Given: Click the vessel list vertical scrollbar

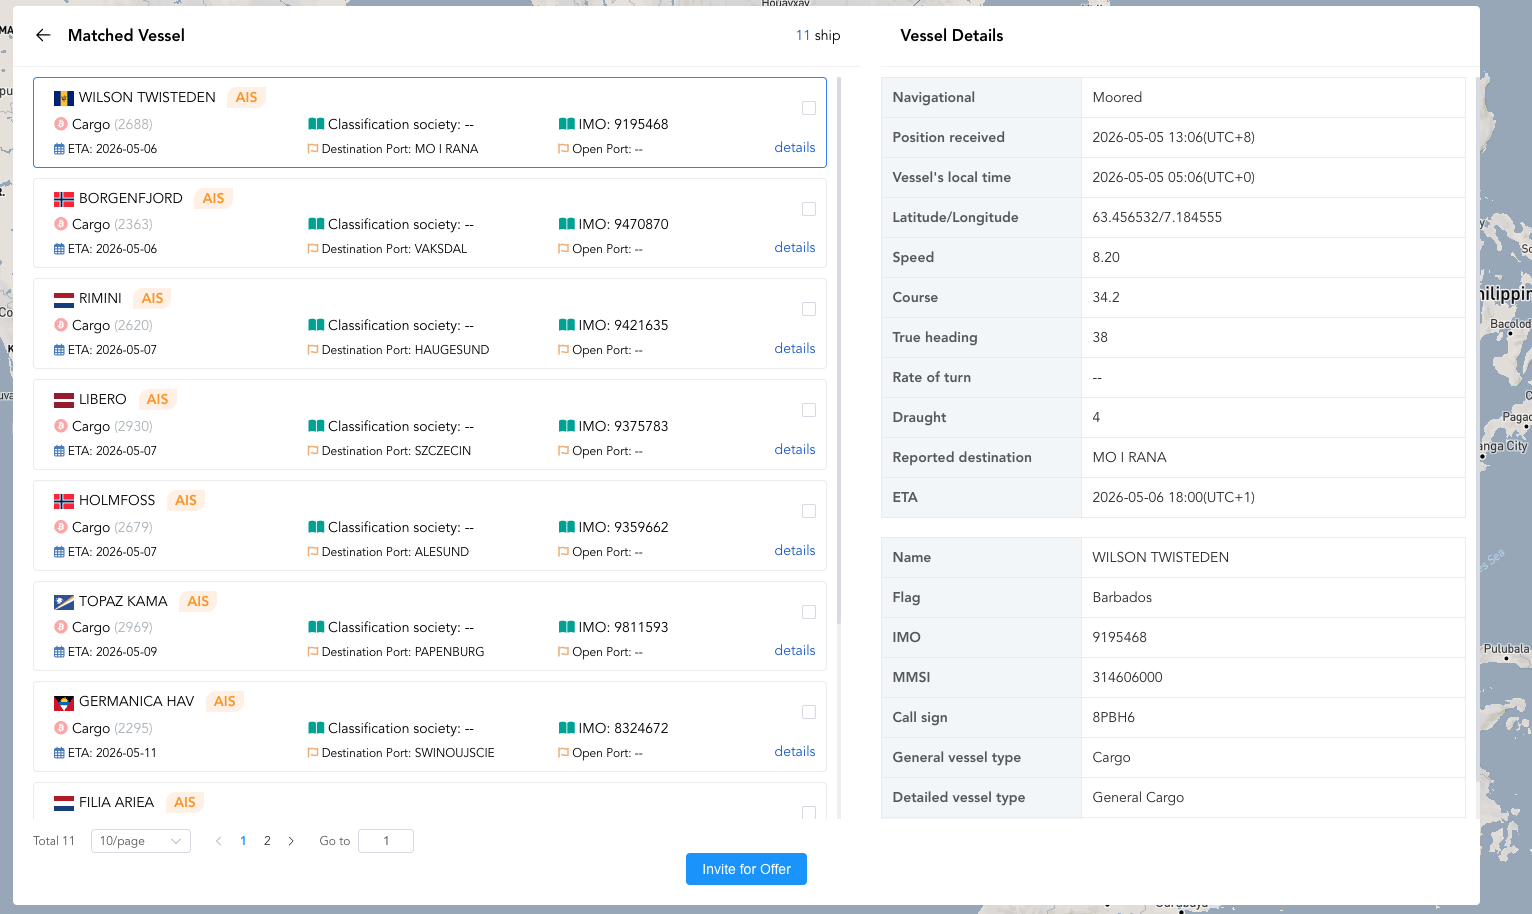Looking at the screenshot, I should 839,350.
